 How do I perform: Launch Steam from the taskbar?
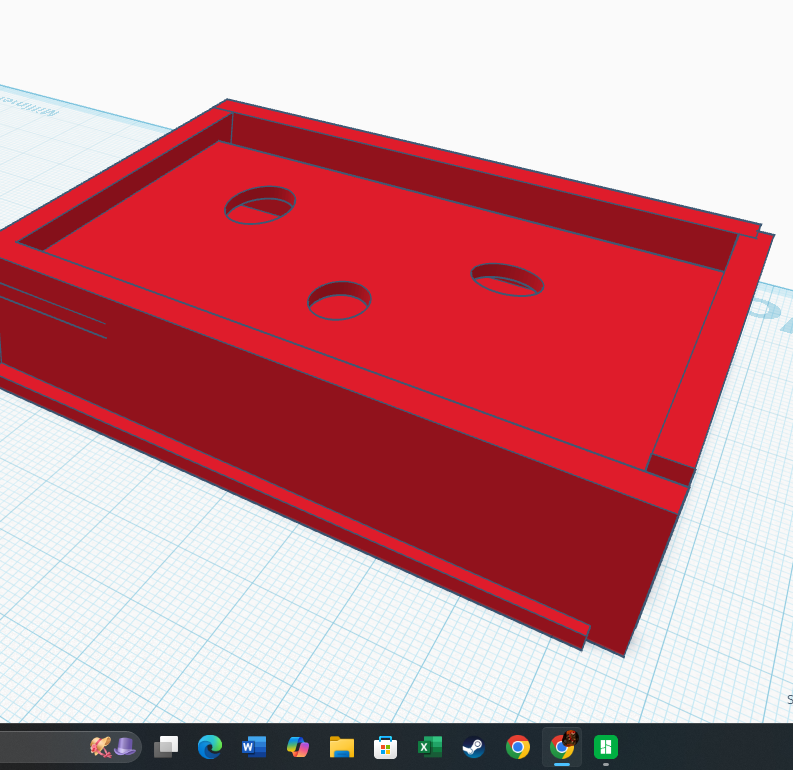pyautogui.click(x=473, y=747)
